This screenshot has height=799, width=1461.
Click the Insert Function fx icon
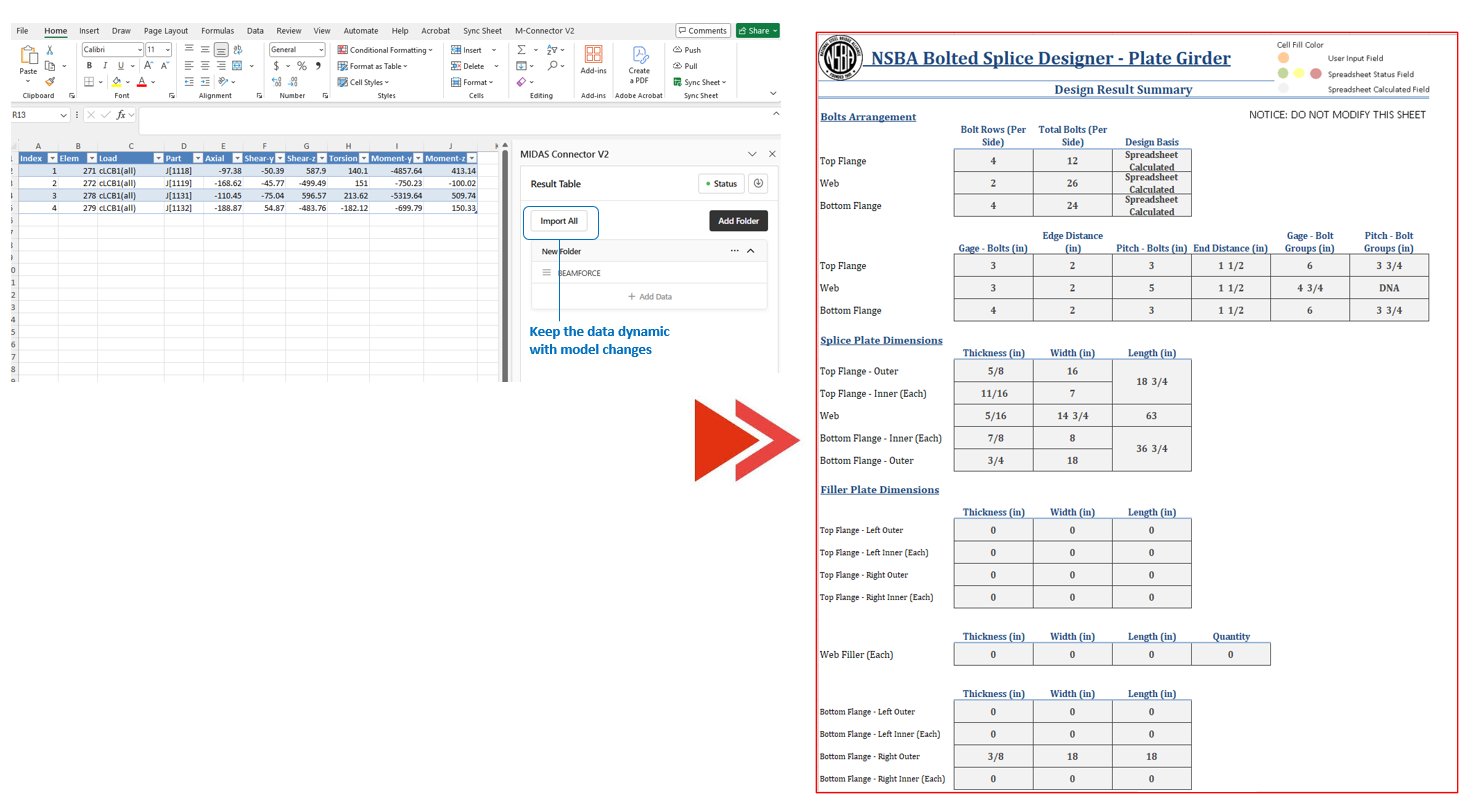click(121, 115)
